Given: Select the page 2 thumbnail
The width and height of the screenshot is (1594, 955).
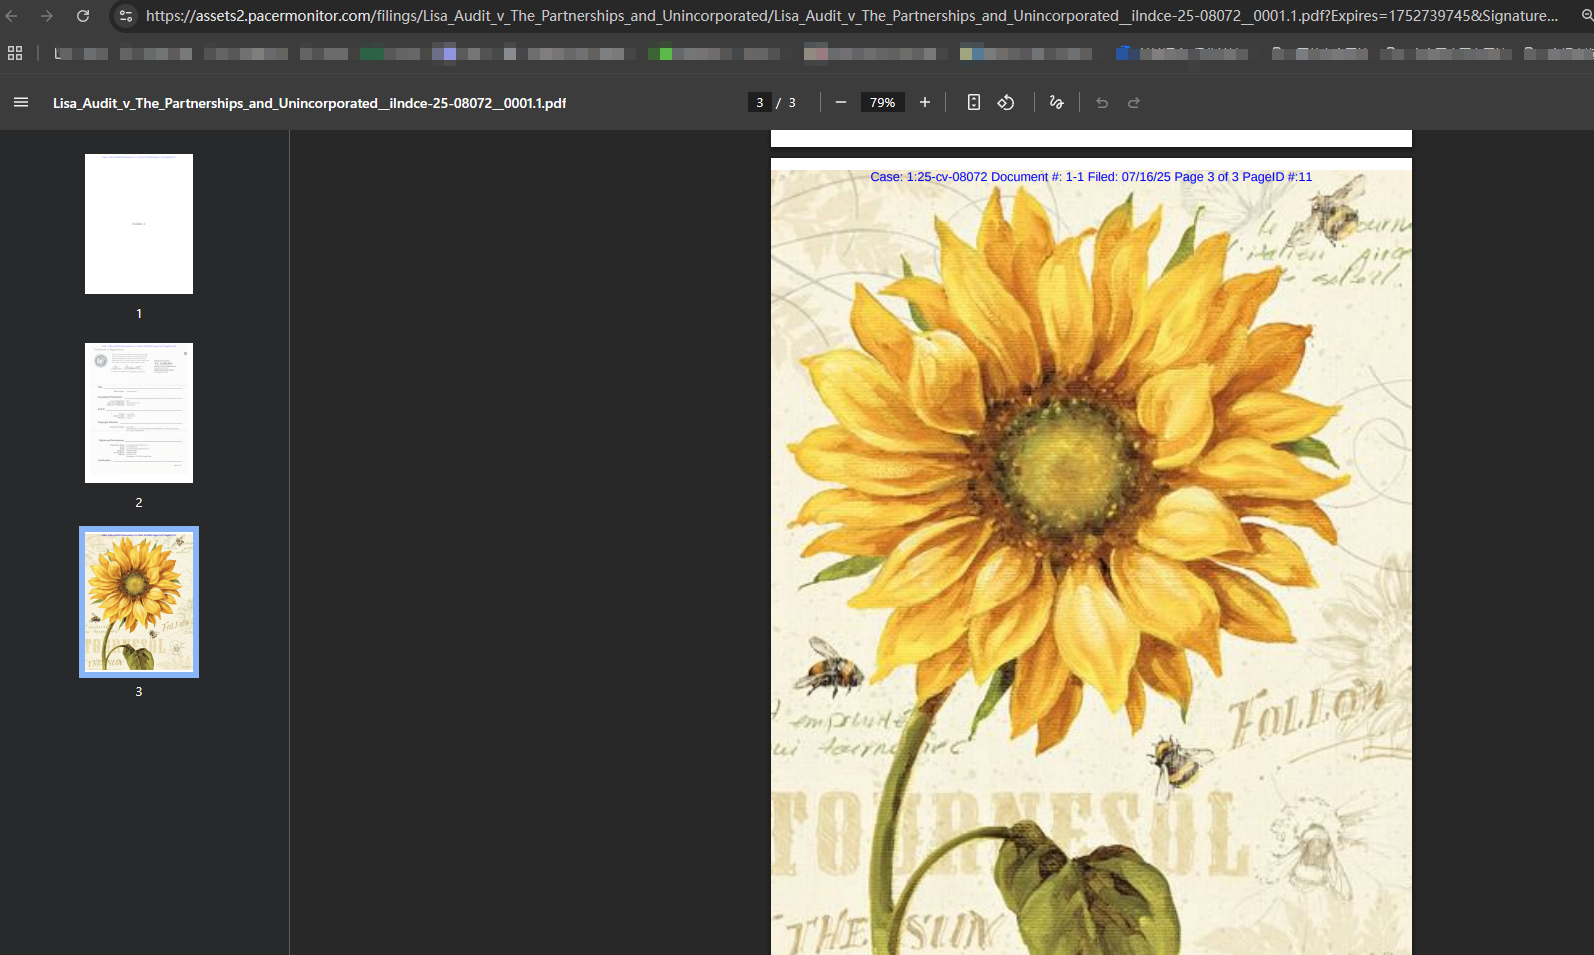Looking at the screenshot, I should [x=139, y=413].
